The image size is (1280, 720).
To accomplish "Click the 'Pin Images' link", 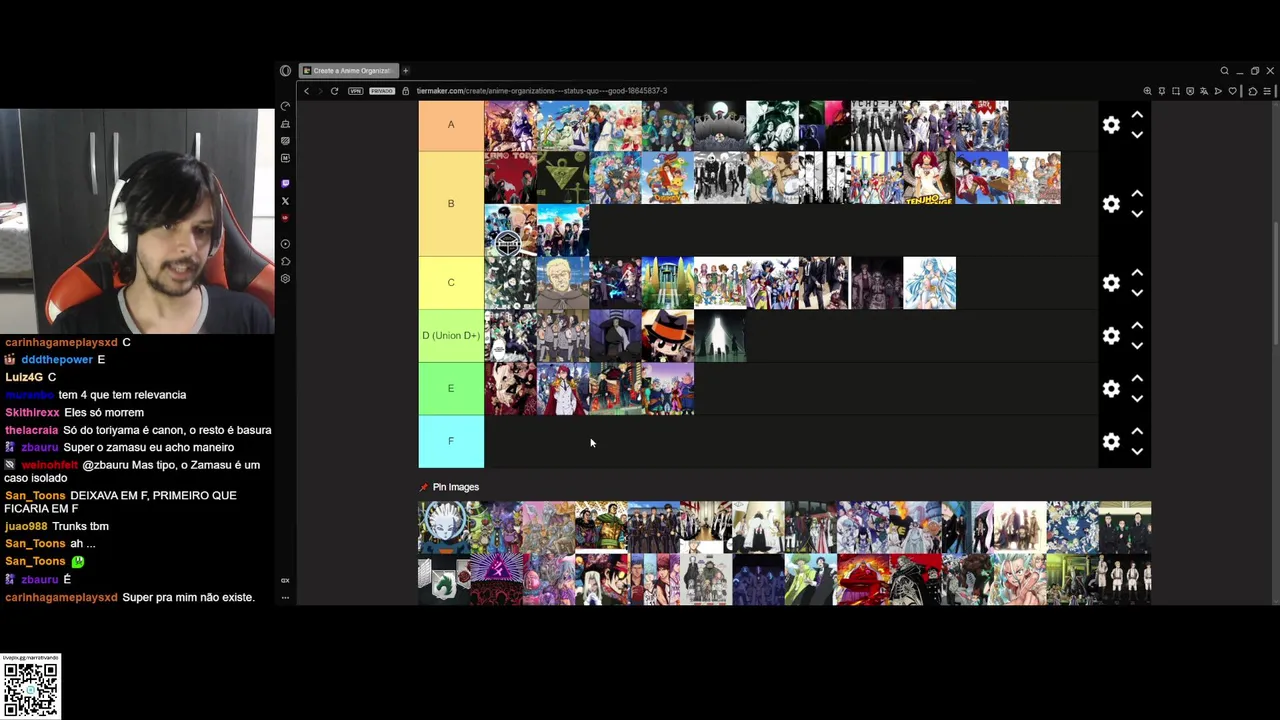I will pyautogui.click(x=456, y=487).
